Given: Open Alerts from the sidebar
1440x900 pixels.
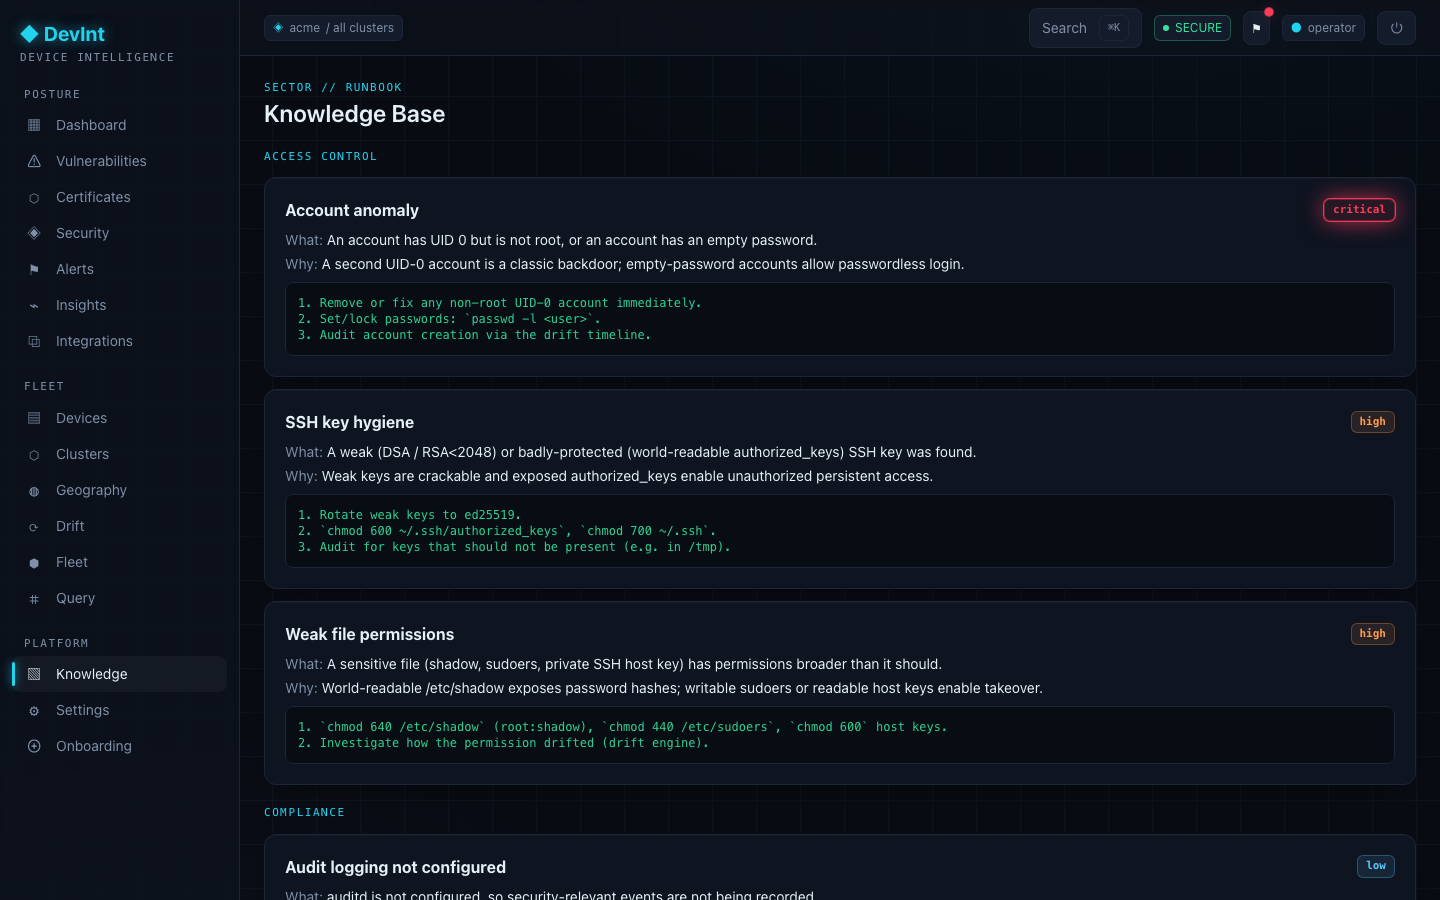Looking at the screenshot, I should coord(120,269).
